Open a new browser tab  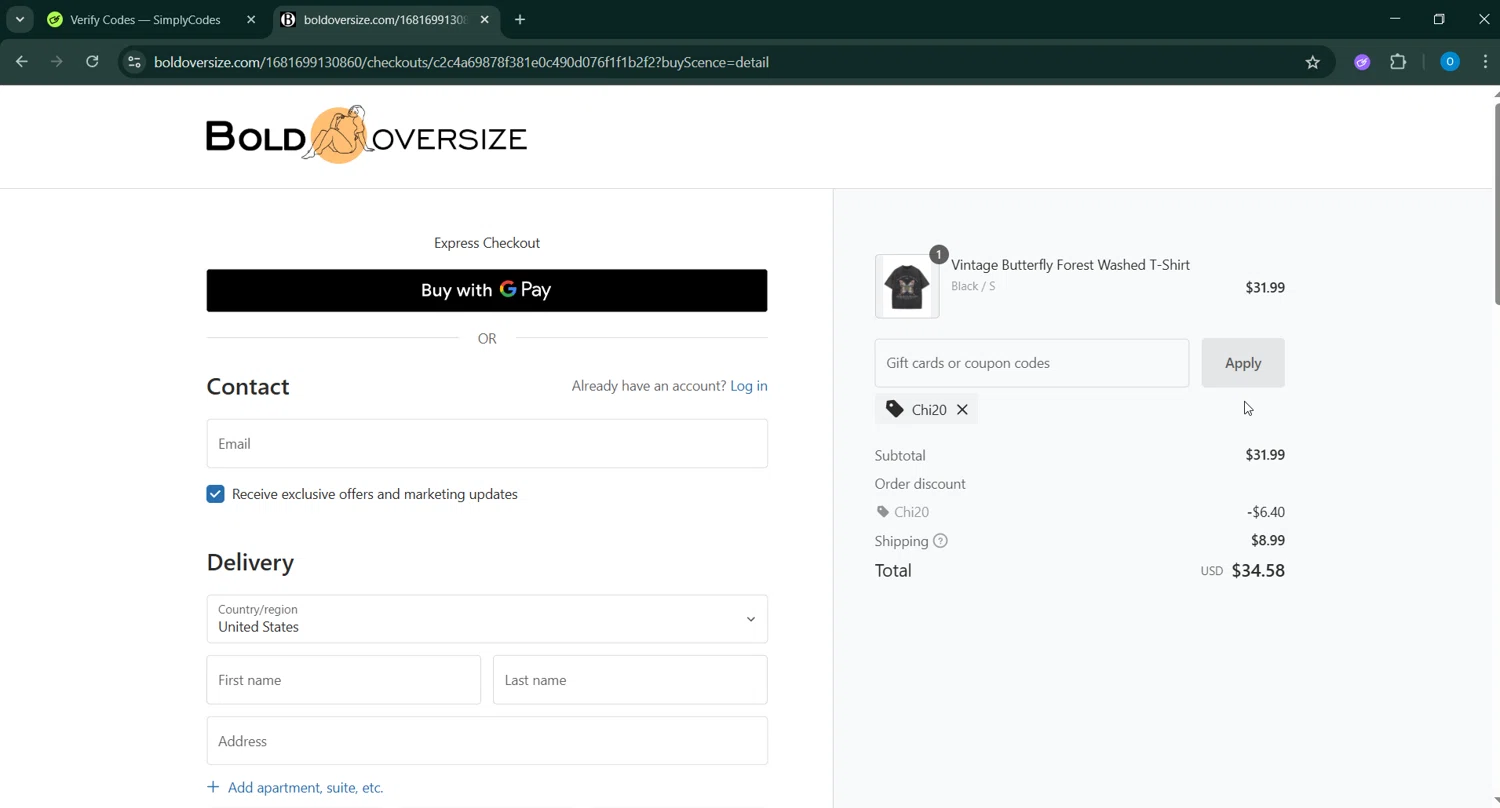(x=520, y=19)
